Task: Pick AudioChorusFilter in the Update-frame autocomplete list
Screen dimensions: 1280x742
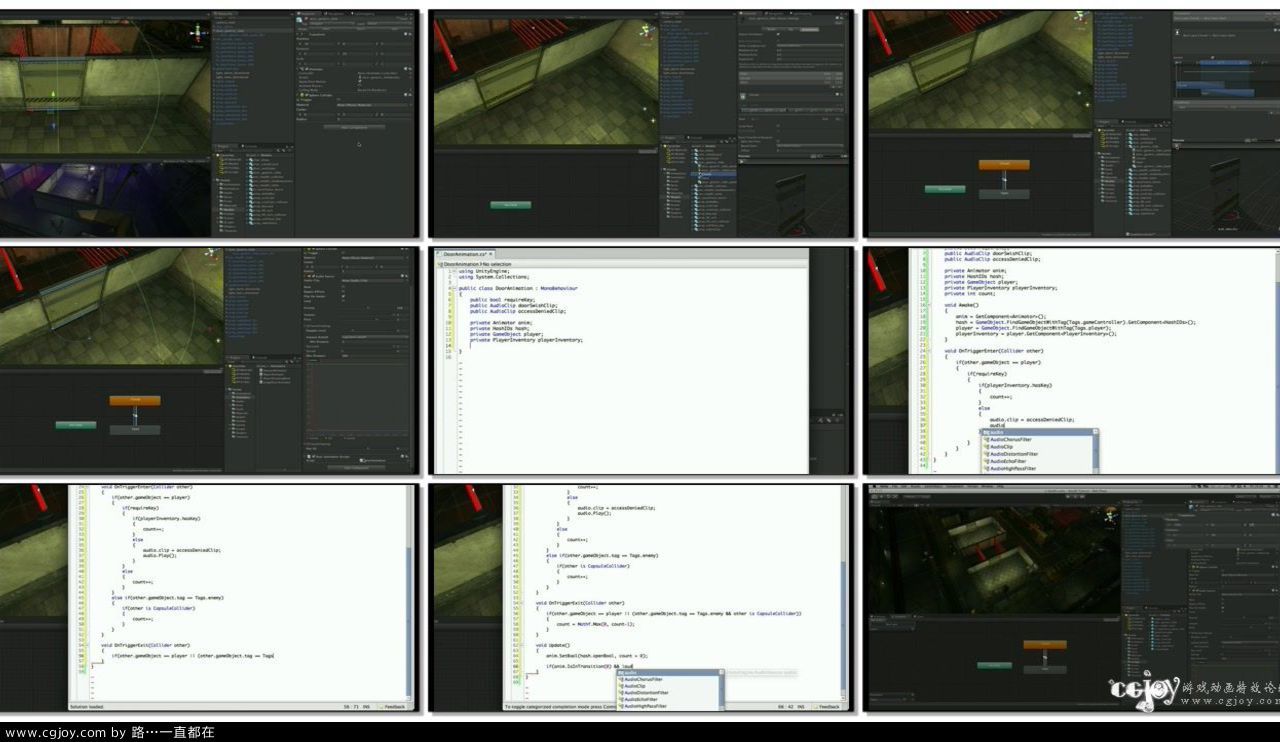Action: tap(644, 679)
